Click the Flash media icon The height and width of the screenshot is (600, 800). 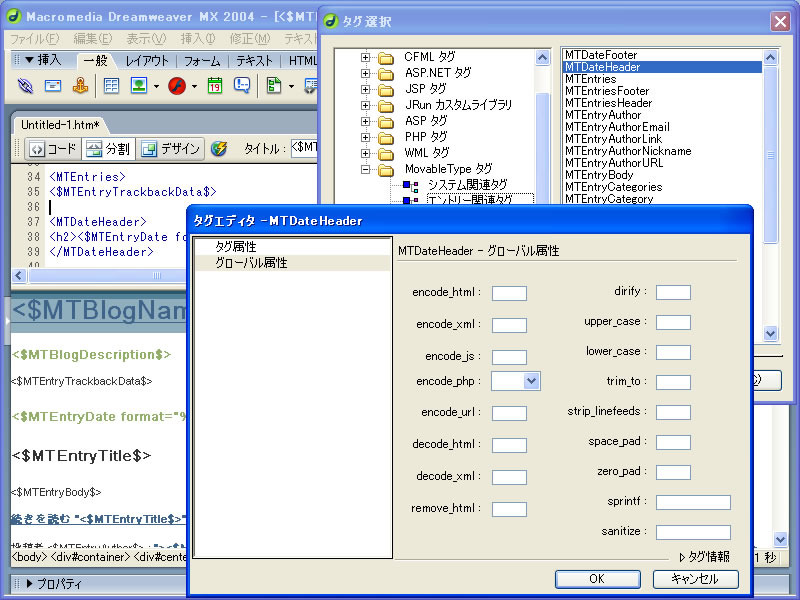177,87
